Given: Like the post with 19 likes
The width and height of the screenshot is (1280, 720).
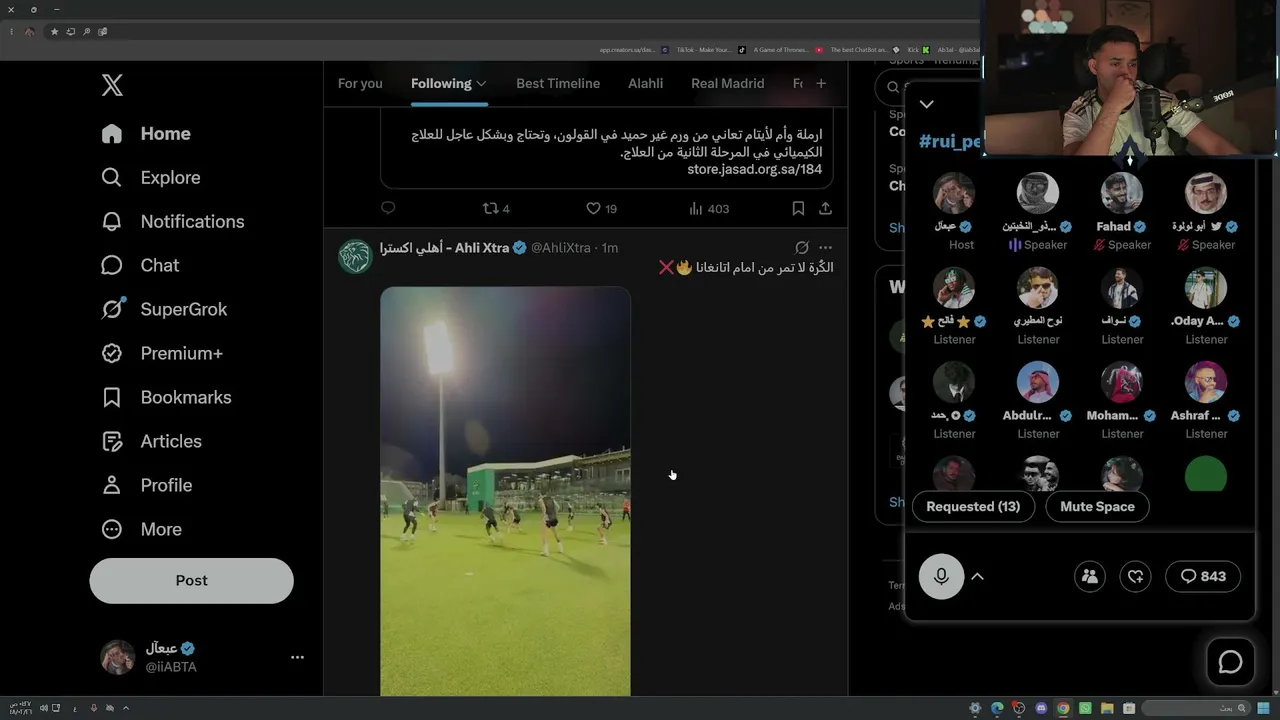Looking at the screenshot, I should click(x=601, y=208).
